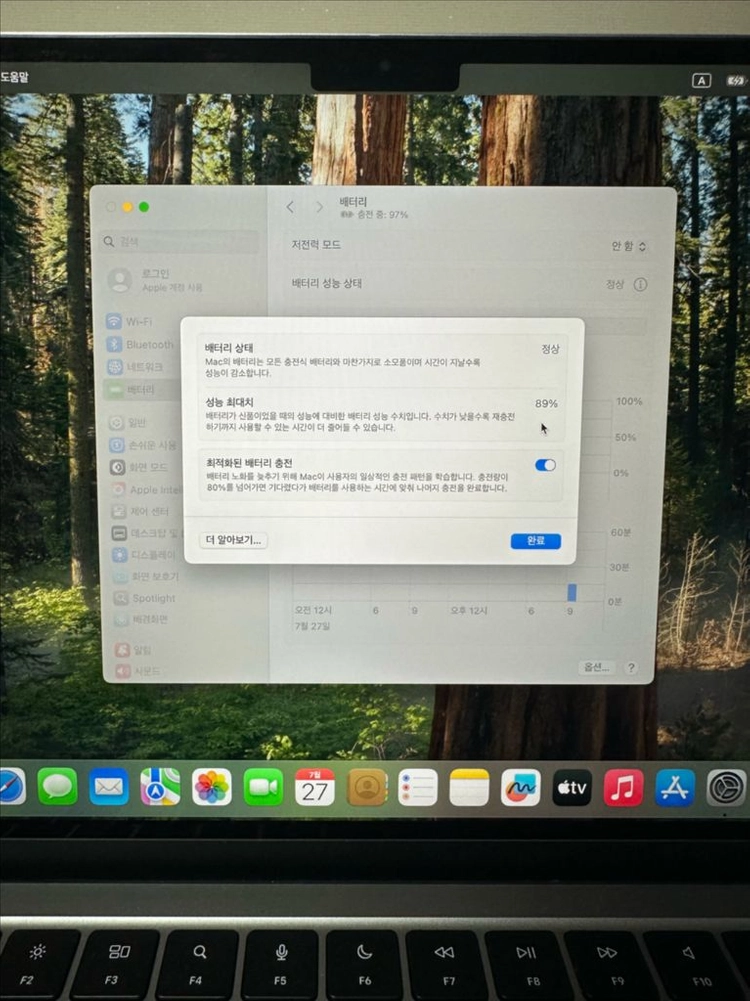The height and width of the screenshot is (1001, 750).
Task: Open System Settings from the Dock
Action: pos(726,788)
